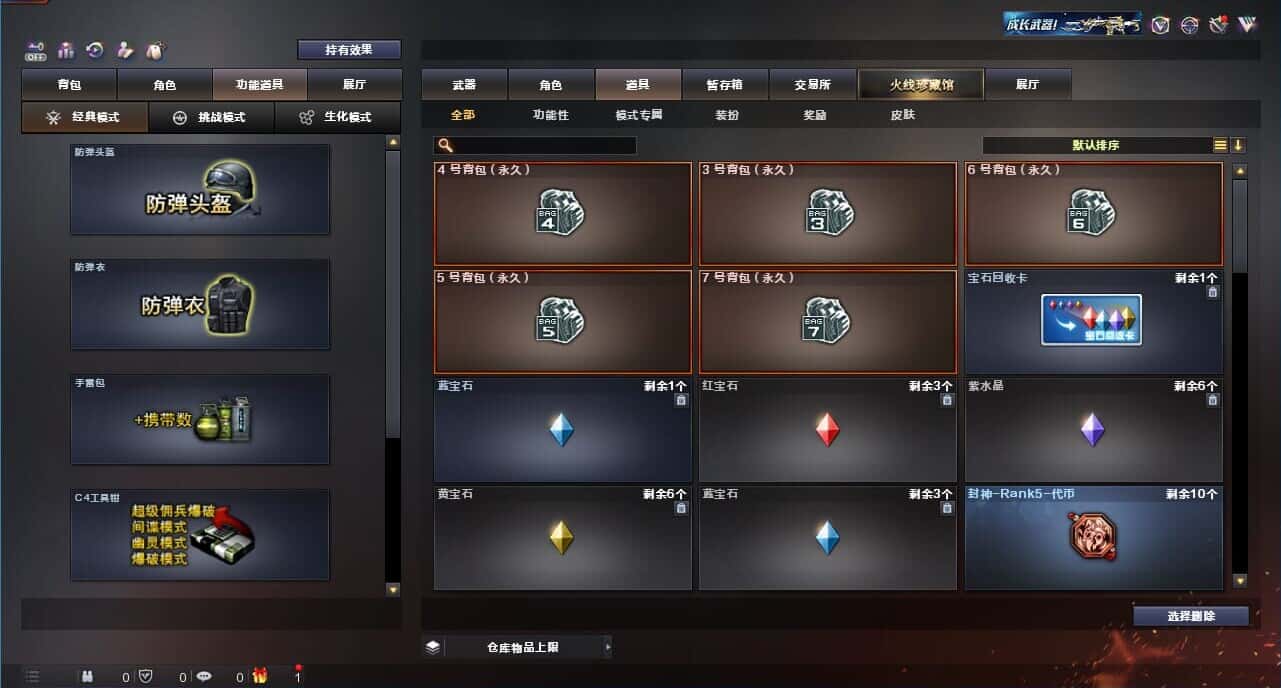
Task: Click the crosshair target icon
Action: click(x=1189, y=25)
